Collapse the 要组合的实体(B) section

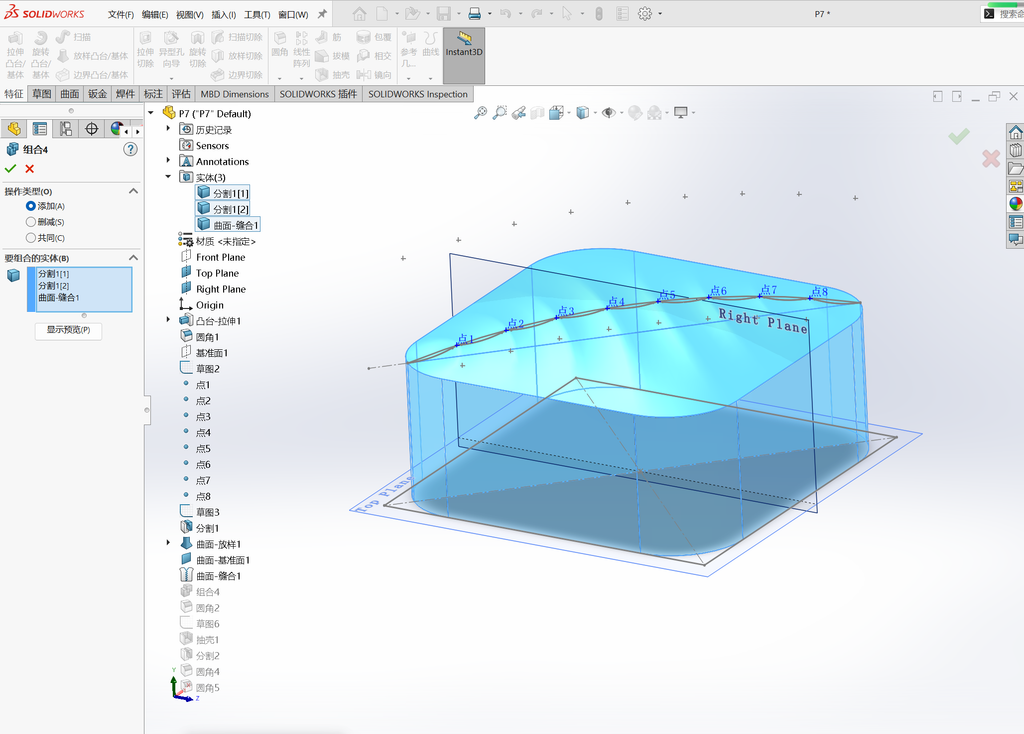tap(133, 258)
